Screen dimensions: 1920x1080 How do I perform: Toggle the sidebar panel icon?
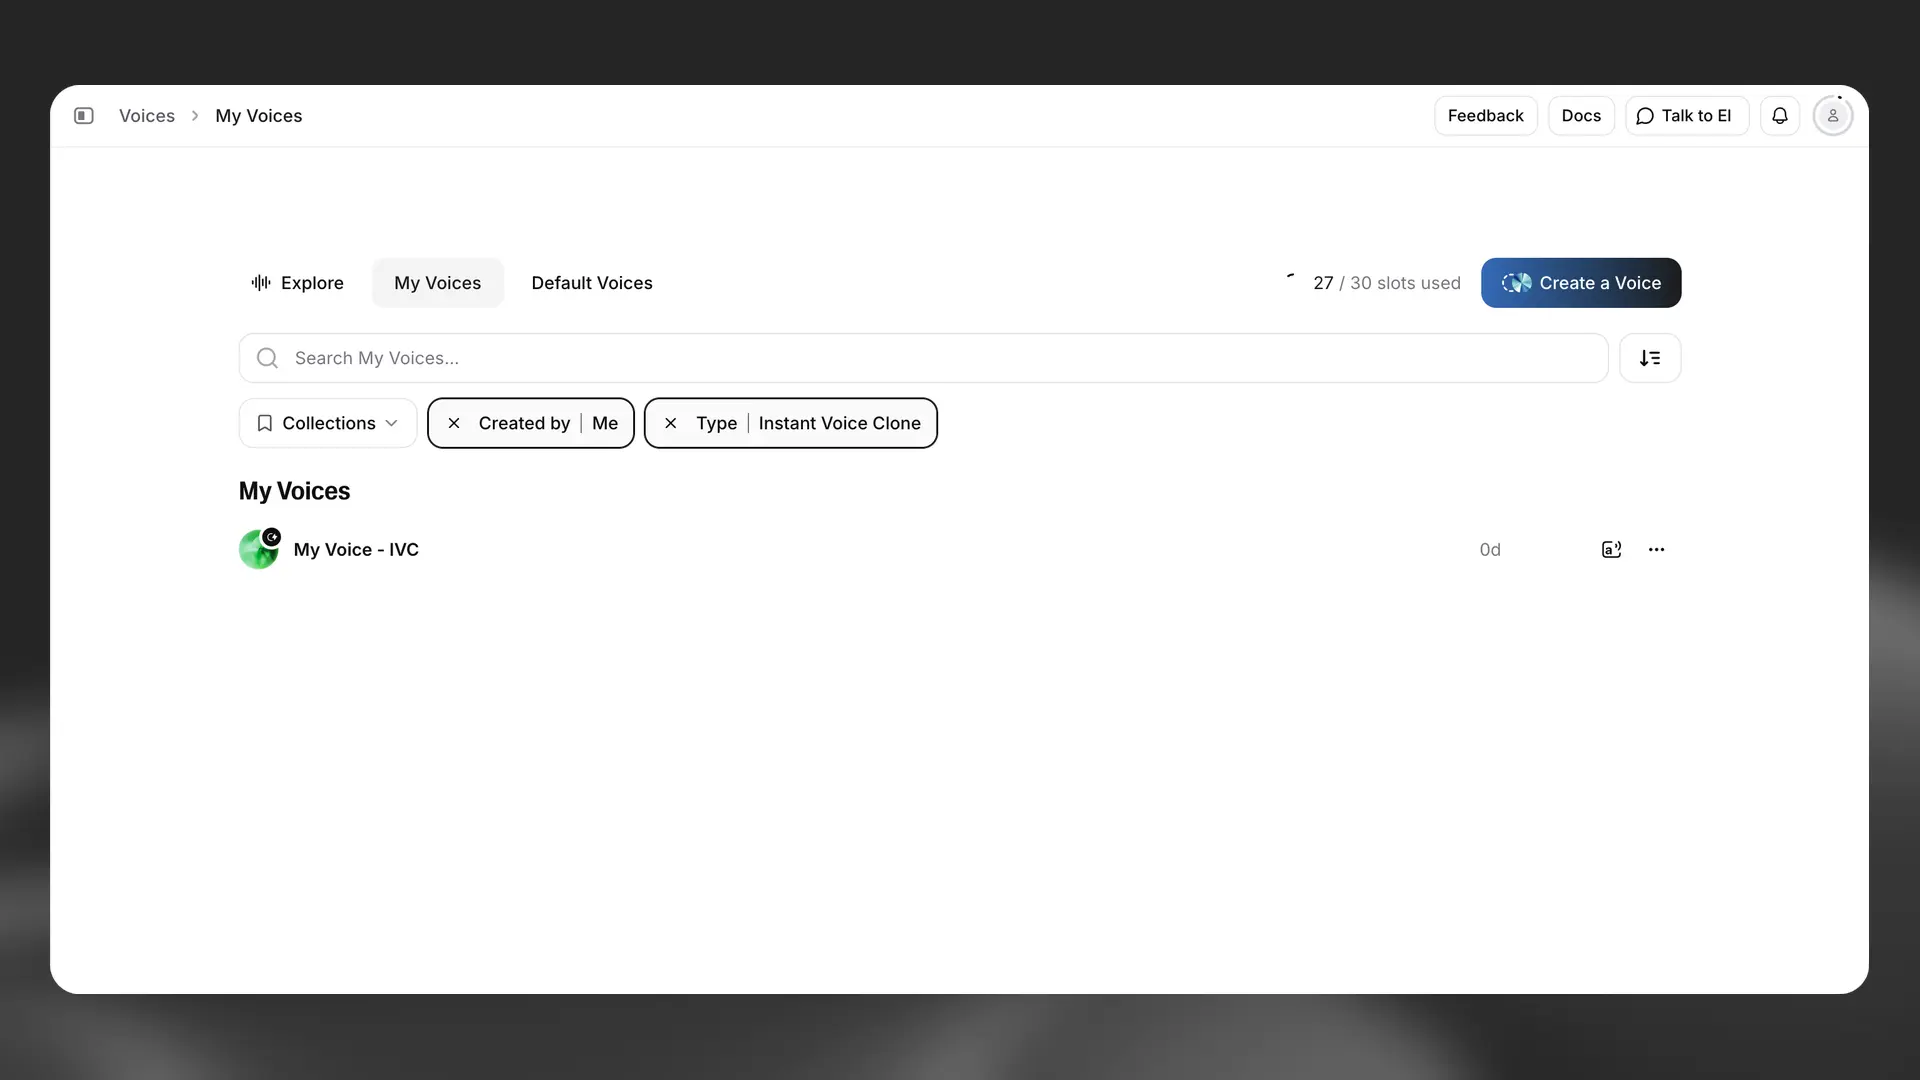coord(85,116)
